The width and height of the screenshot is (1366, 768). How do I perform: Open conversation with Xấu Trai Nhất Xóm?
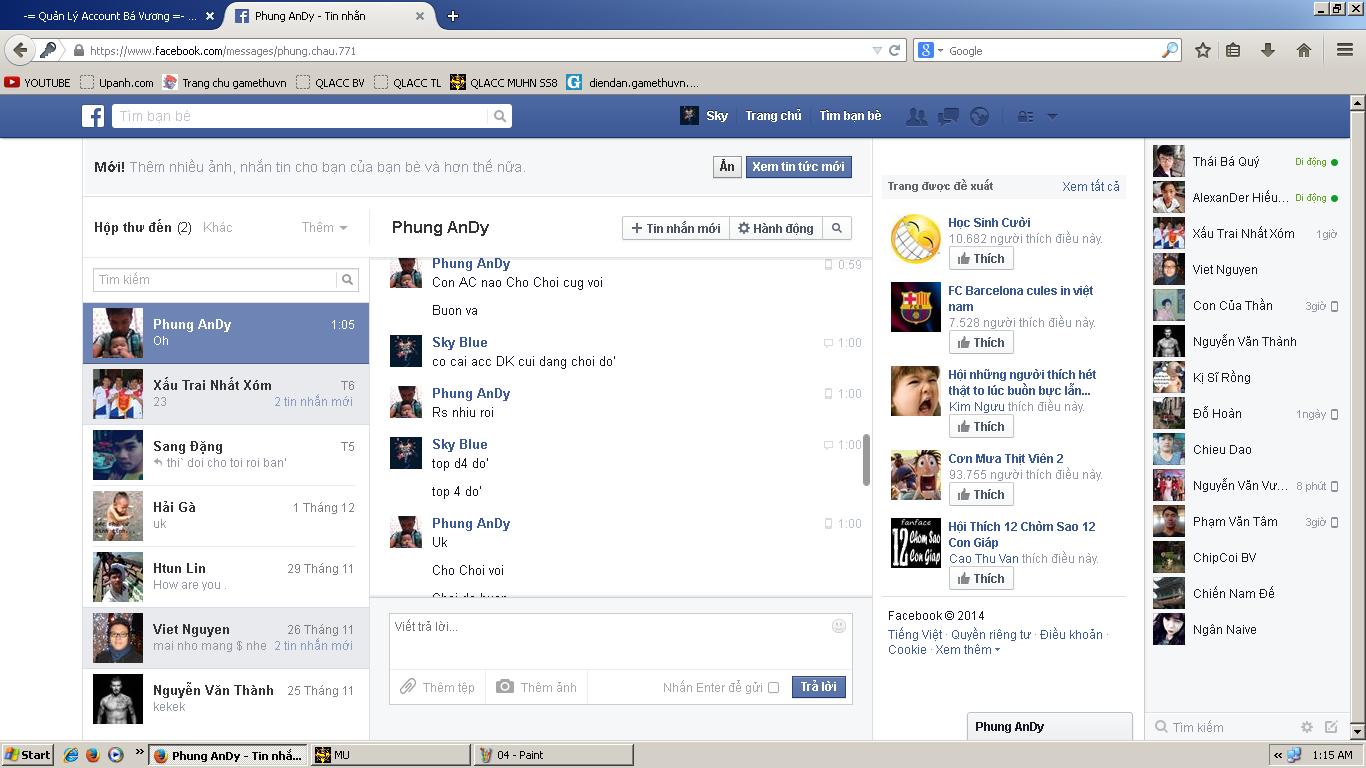(x=226, y=394)
